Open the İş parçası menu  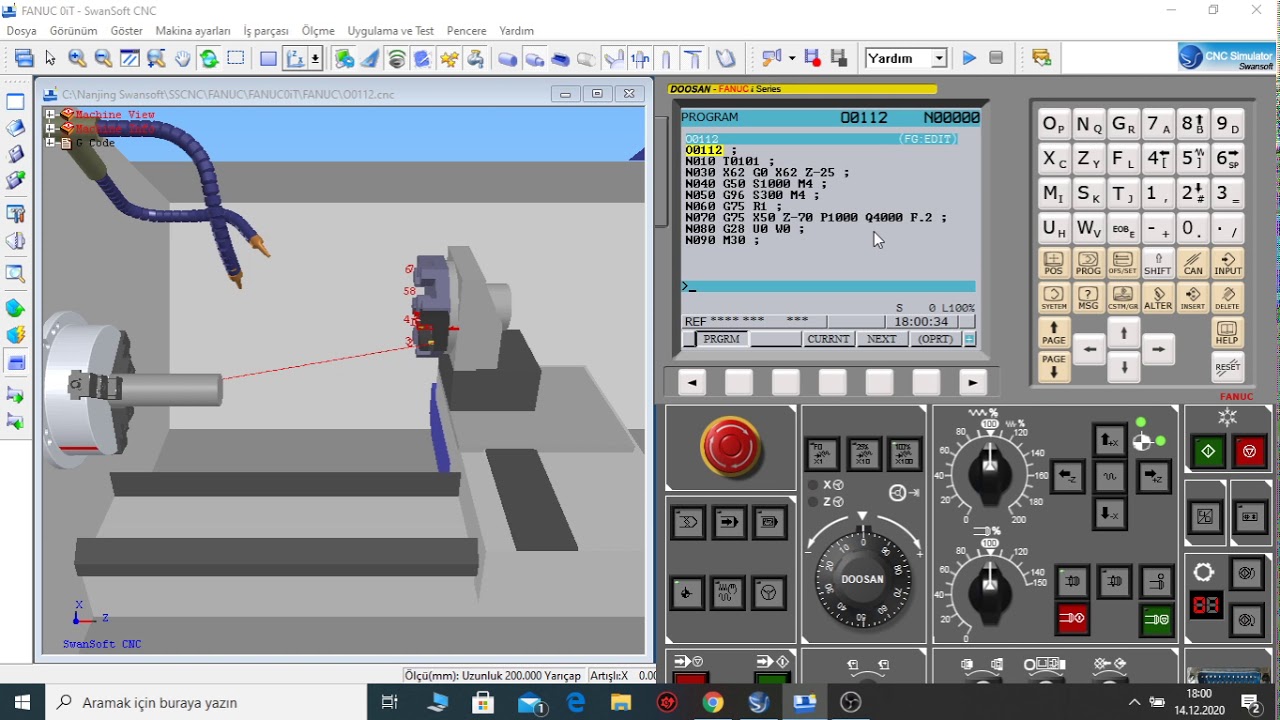(x=266, y=31)
